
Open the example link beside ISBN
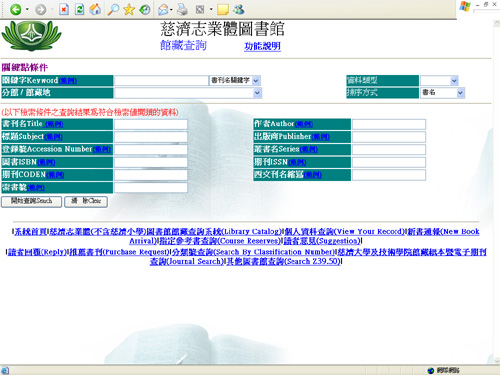pos(46,162)
